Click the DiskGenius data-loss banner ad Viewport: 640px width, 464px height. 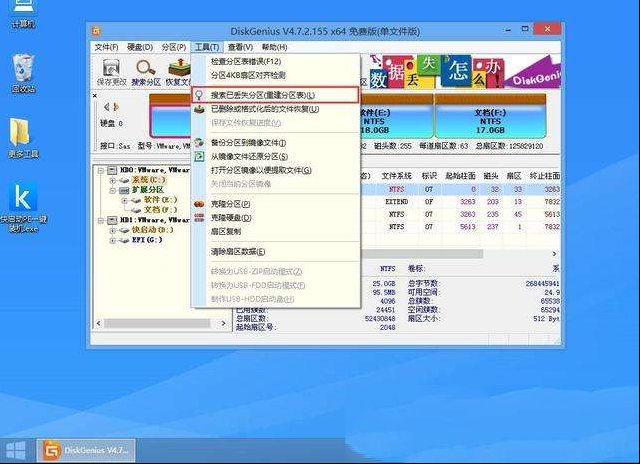(465, 72)
